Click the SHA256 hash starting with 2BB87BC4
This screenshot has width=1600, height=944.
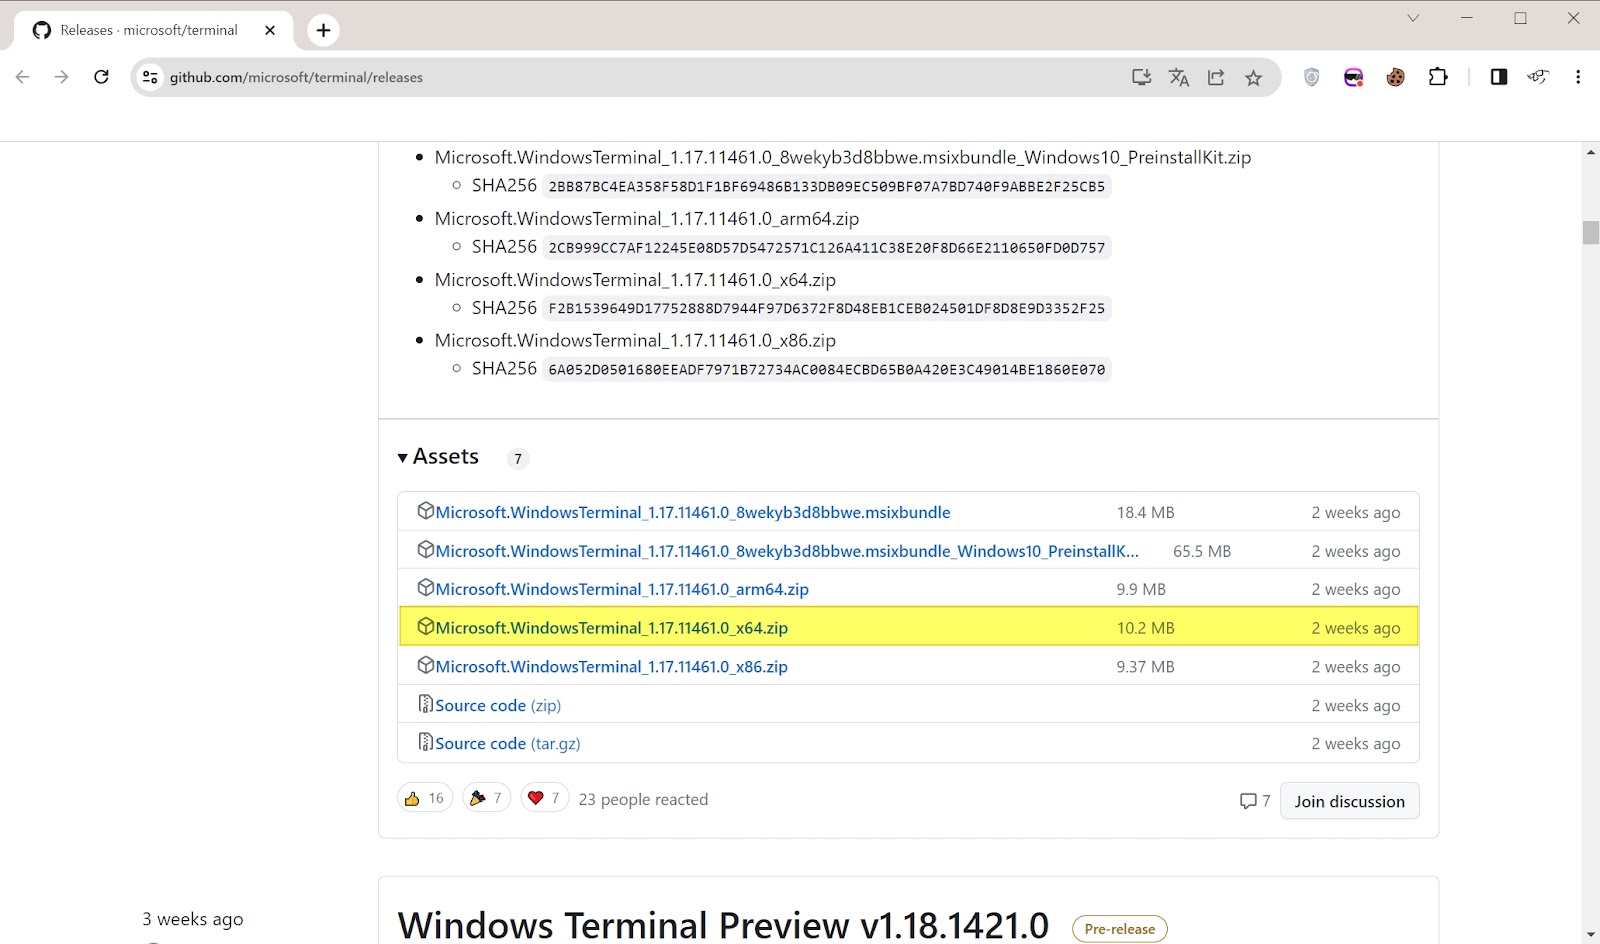pos(827,186)
